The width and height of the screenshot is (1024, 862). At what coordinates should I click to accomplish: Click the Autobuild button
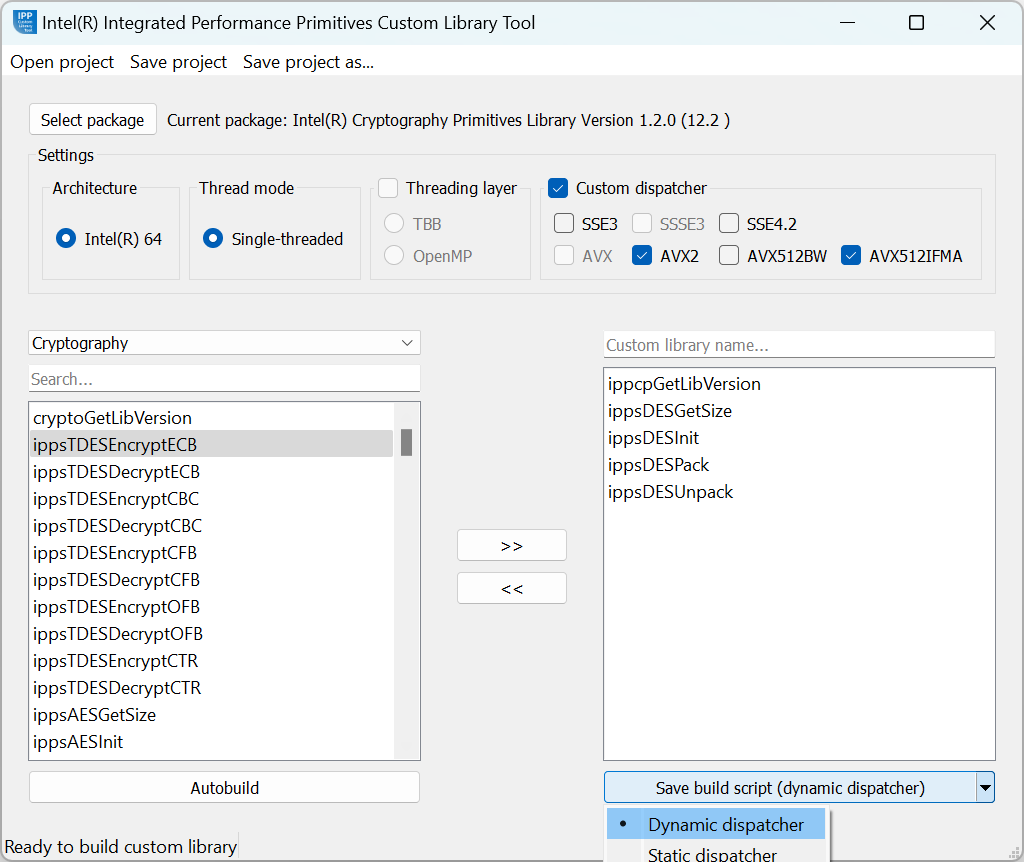[x=224, y=788]
